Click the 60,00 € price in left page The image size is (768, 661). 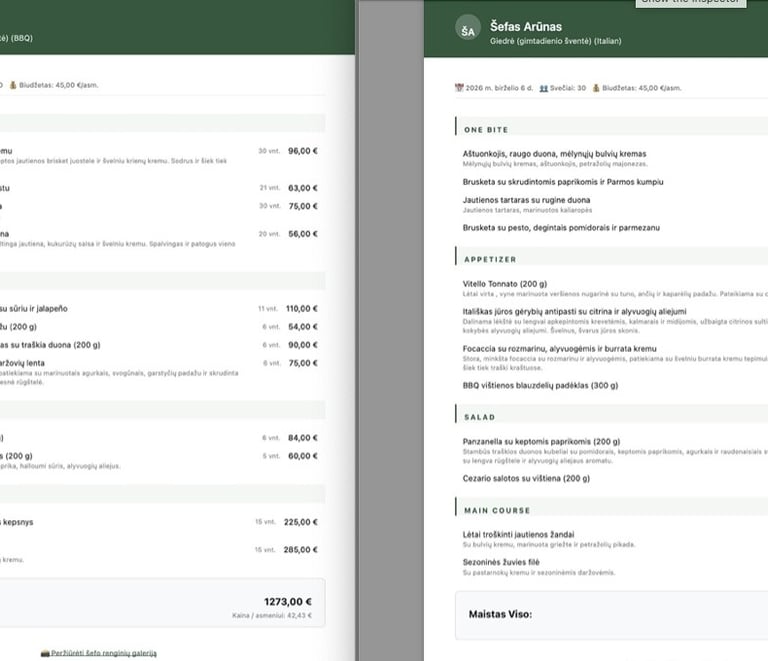coord(303,456)
